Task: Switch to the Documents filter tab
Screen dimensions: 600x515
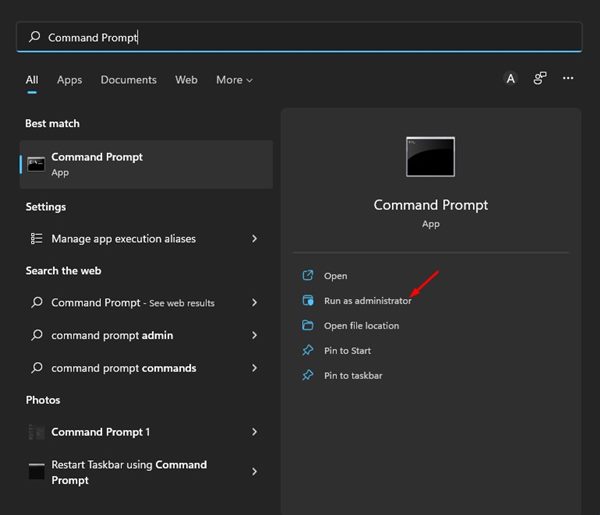Action: click(x=128, y=80)
